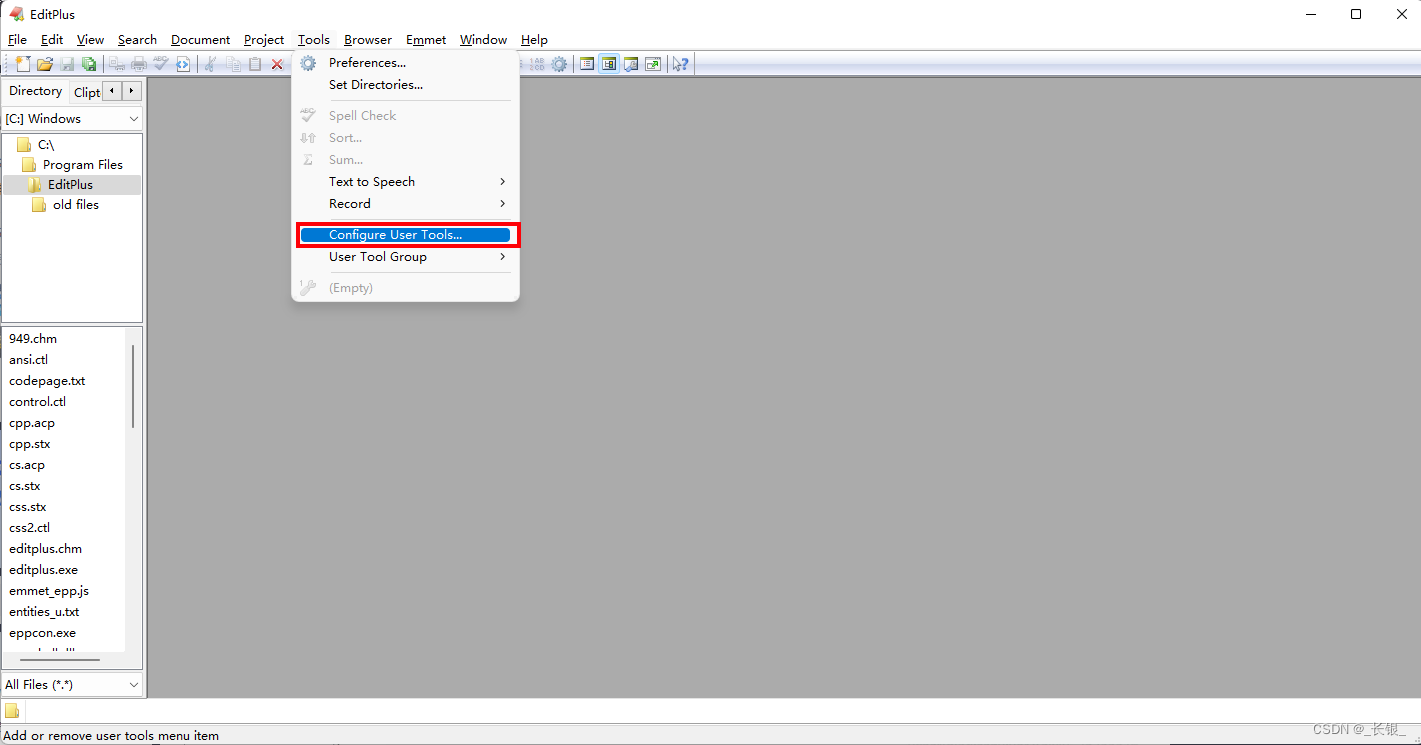1421x745 pixels.
Task: Open the drive selector showing [C:] Windows
Action: [x=71, y=118]
